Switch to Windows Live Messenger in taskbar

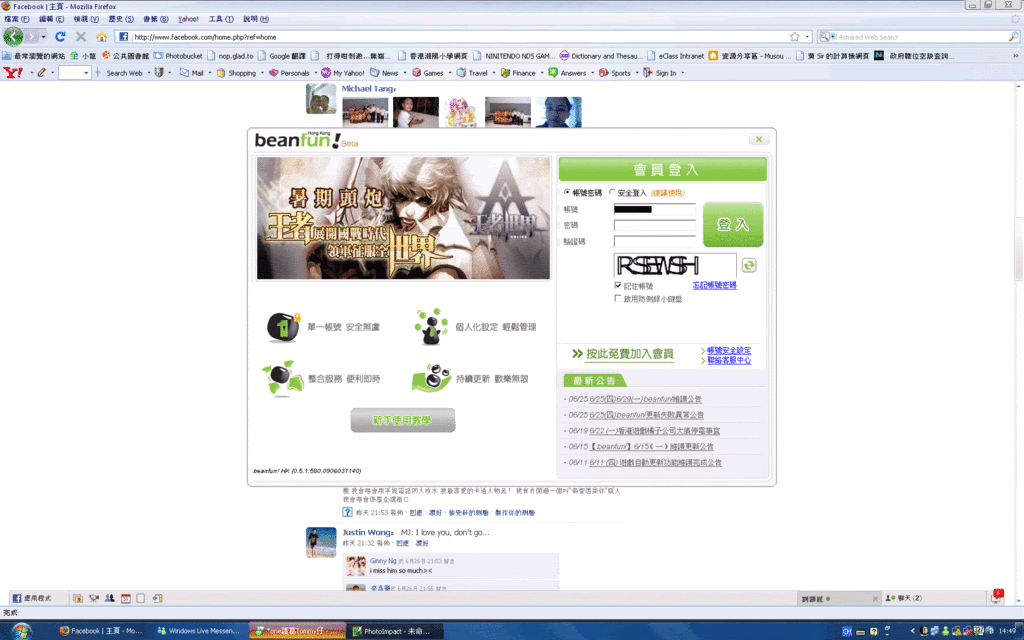199,631
